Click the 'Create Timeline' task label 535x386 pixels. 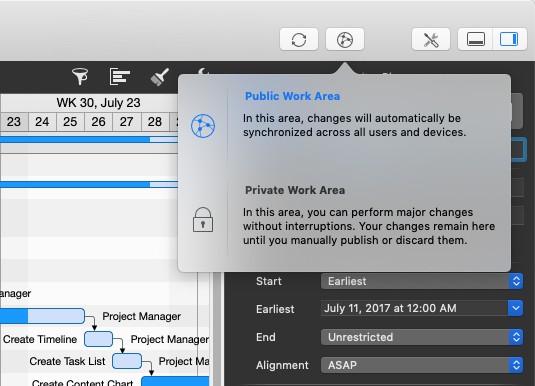[x=40, y=339]
